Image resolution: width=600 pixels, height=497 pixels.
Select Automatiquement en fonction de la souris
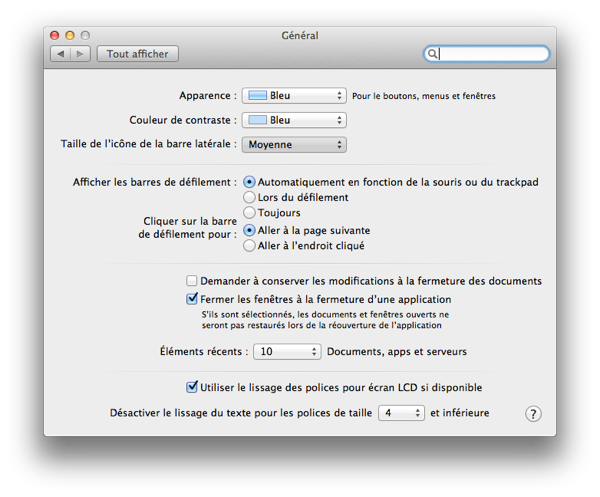pyautogui.click(x=250, y=183)
